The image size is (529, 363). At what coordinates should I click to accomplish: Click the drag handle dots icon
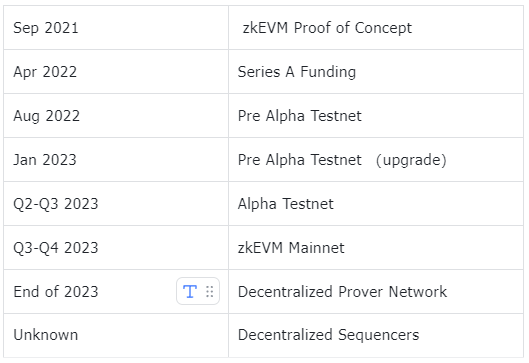pos(210,291)
